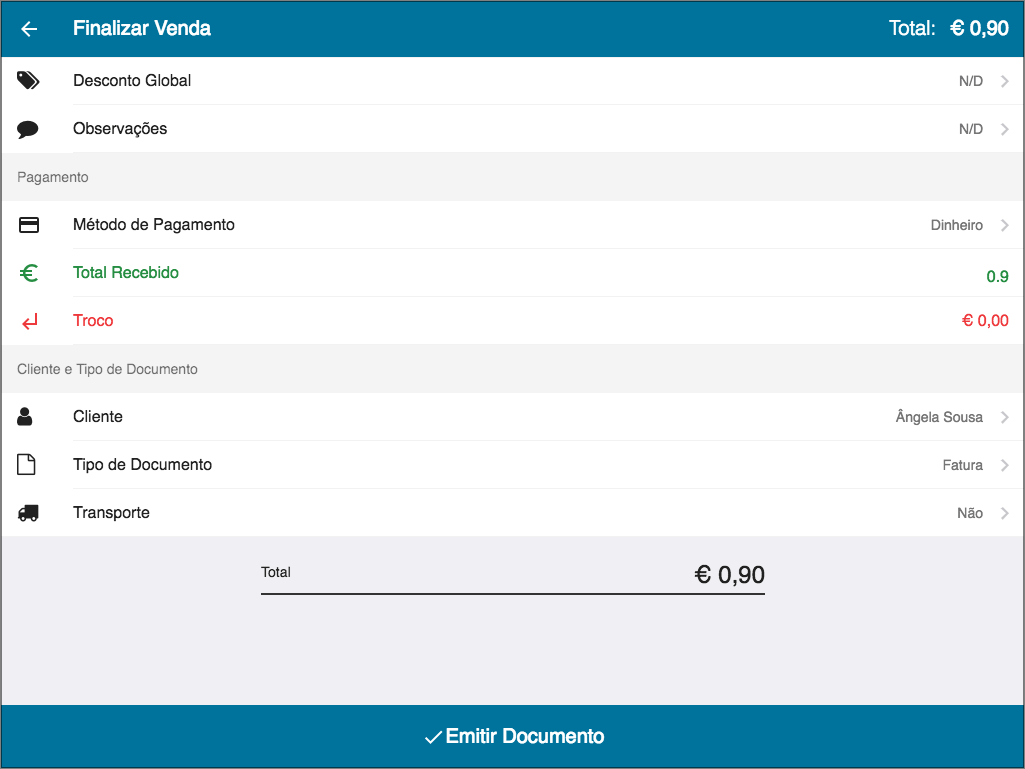The width and height of the screenshot is (1025, 769).
Task: Open the Tipo de Documento chooser showing Fatura
Action: coord(512,464)
